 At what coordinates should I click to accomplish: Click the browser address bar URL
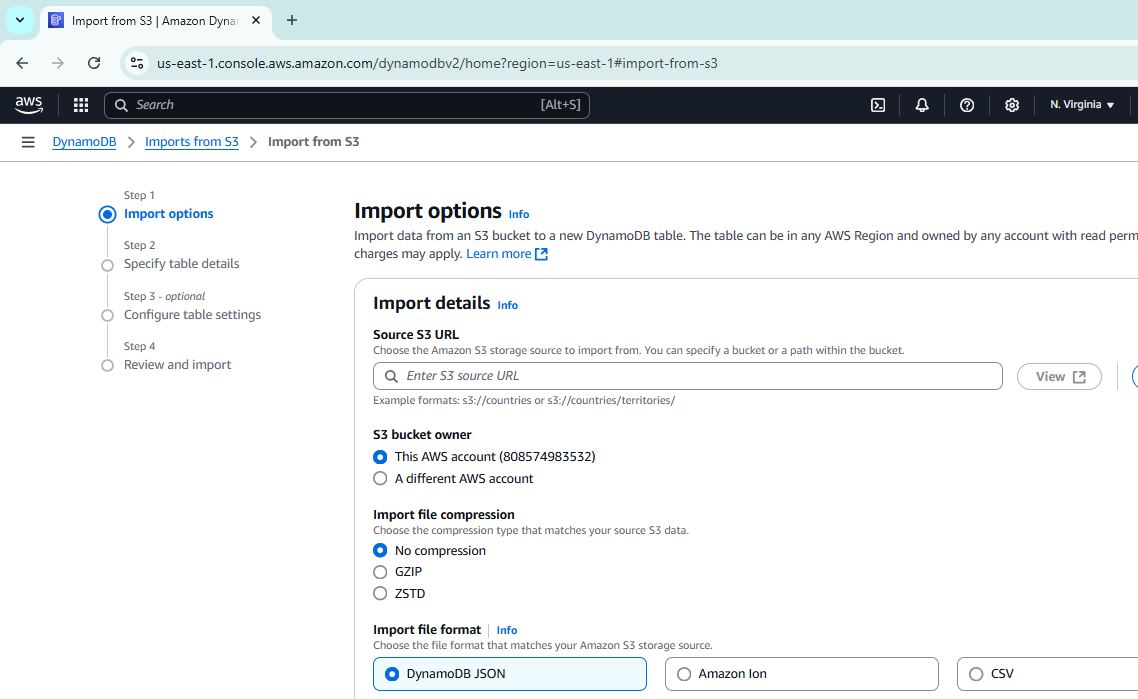tap(437, 63)
